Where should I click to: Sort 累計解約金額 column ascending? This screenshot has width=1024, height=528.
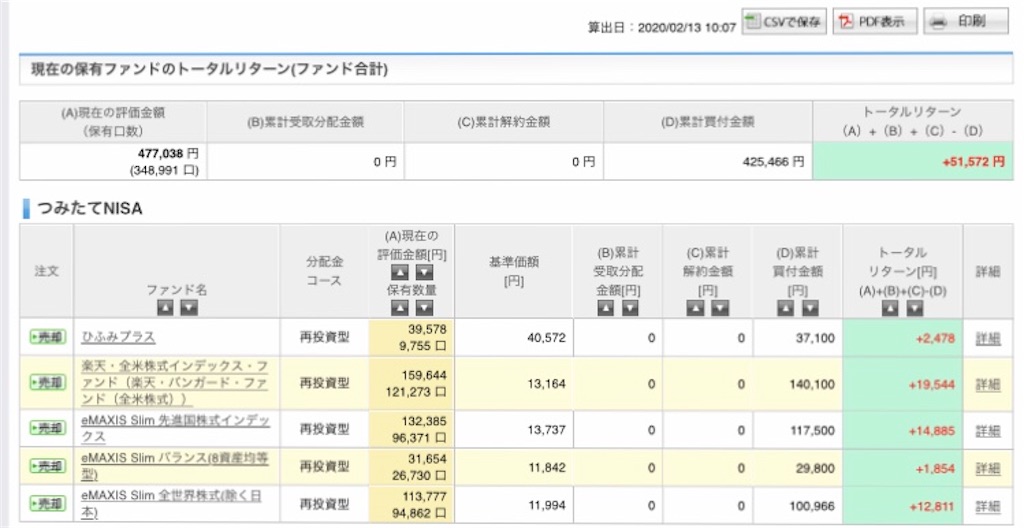(x=696, y=308)
